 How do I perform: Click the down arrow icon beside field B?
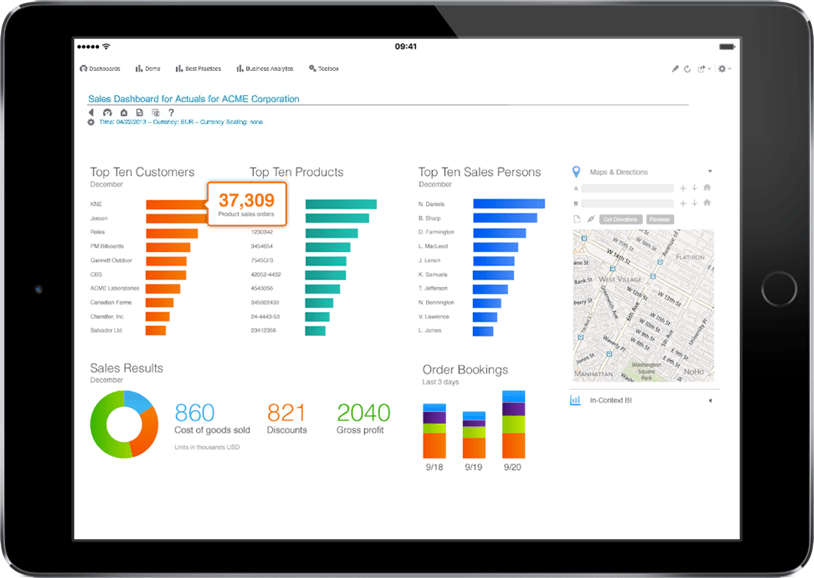[695, 203]
